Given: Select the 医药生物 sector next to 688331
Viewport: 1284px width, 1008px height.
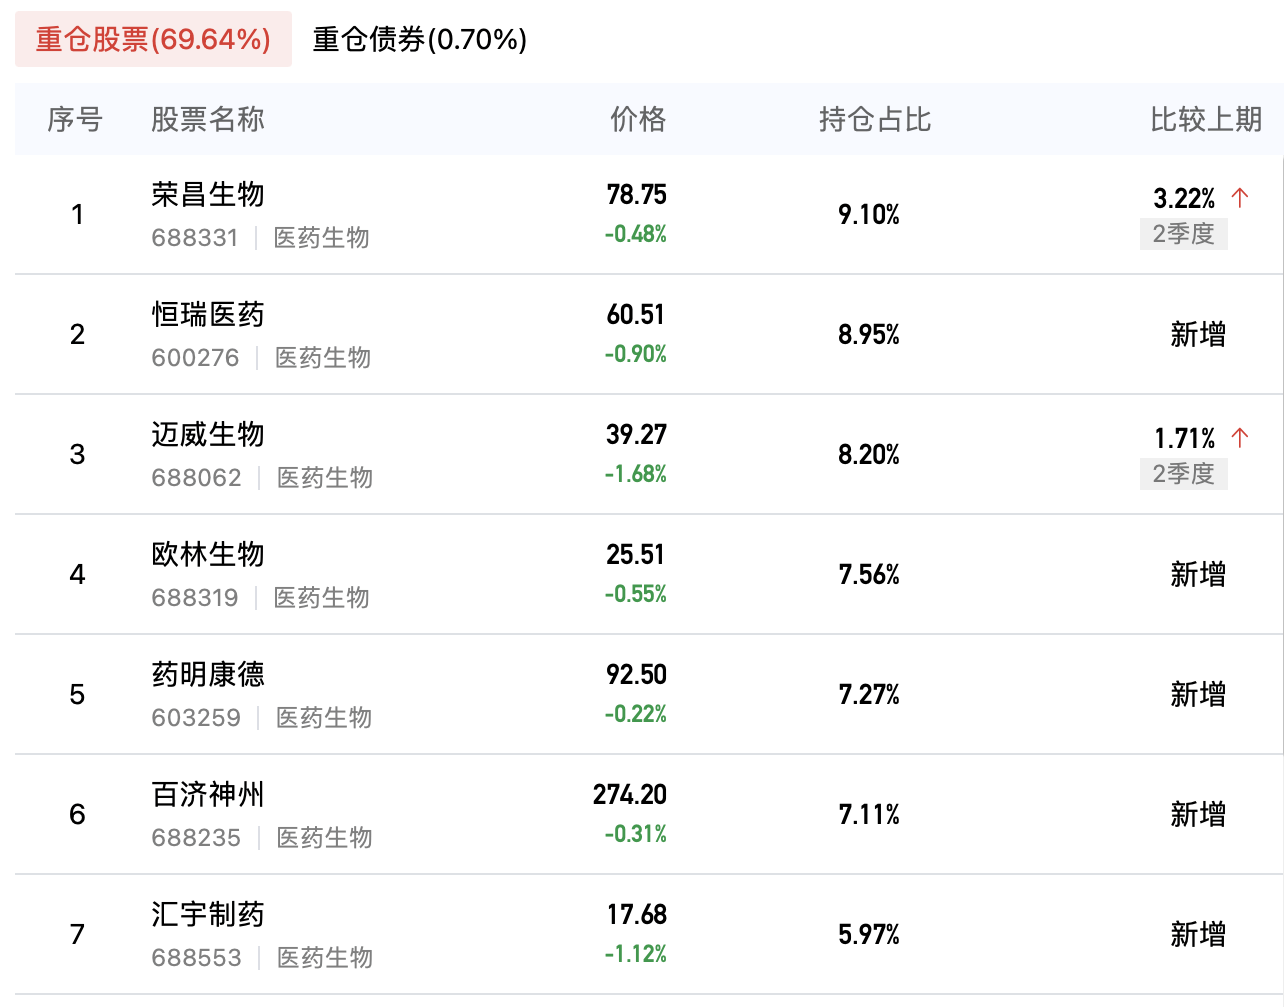Looking at the screenshot, I should 321,238.
